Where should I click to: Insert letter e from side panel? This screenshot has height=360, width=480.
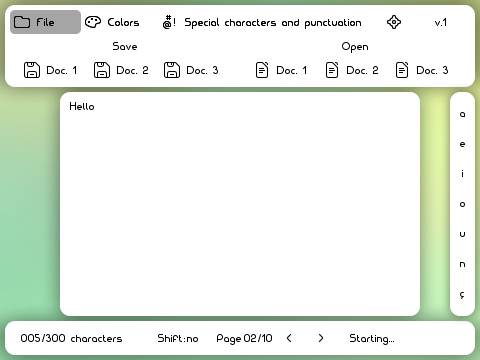(x=462, y=144)
